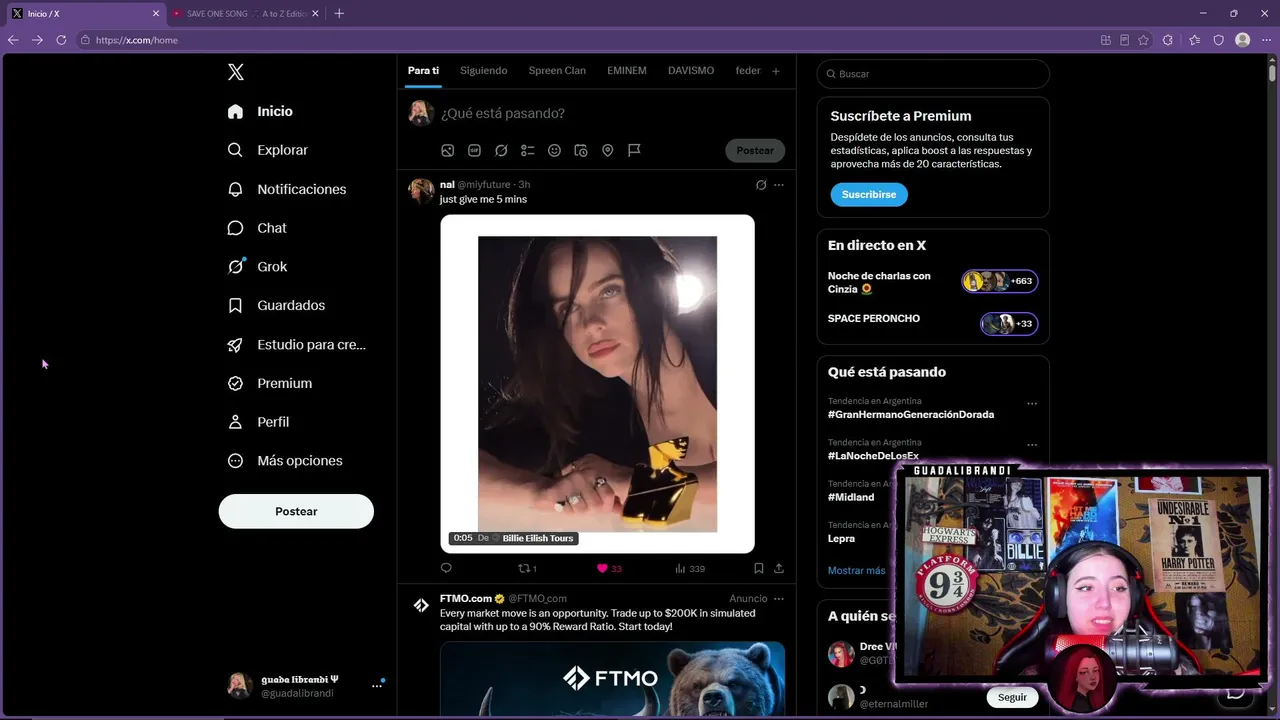Schedule the post with calendar icon

point(581,150)
